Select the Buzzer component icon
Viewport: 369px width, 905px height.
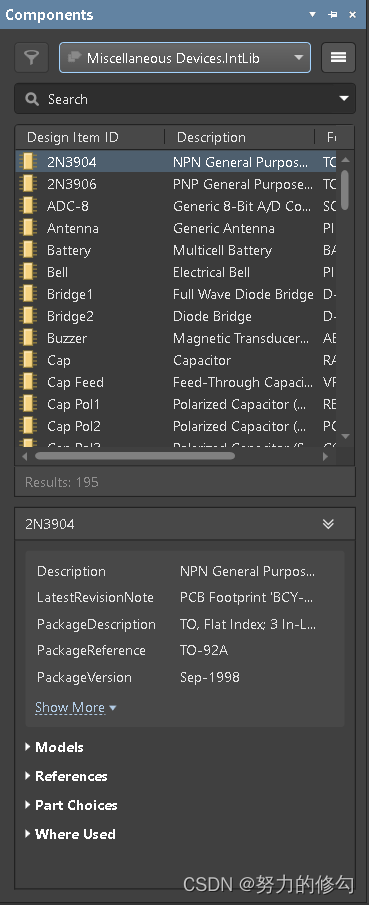28,338
